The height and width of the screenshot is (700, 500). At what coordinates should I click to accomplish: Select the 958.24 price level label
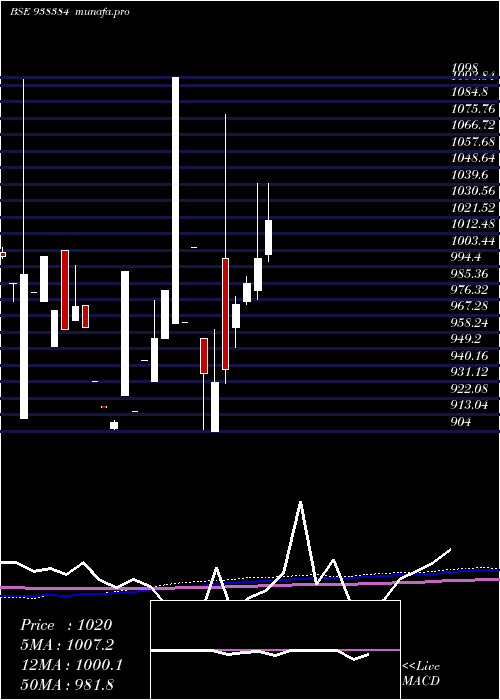click(469, 322)
